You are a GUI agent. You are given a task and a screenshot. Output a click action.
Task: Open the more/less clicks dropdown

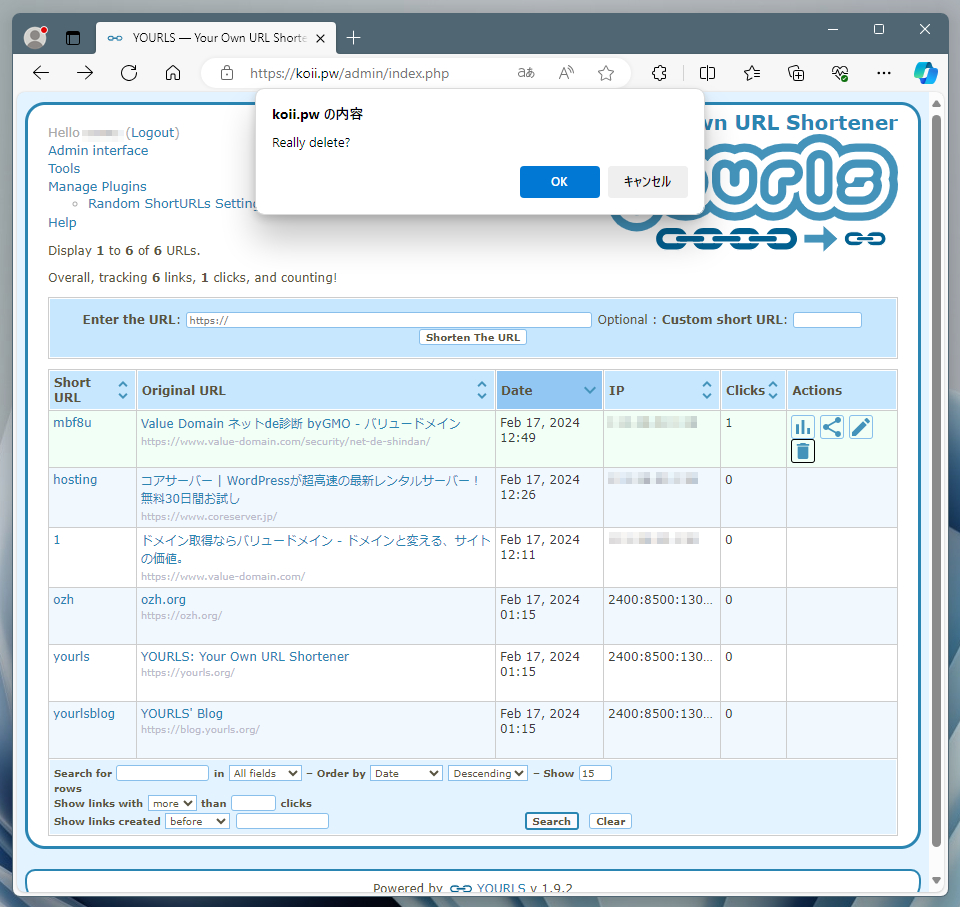172,804
